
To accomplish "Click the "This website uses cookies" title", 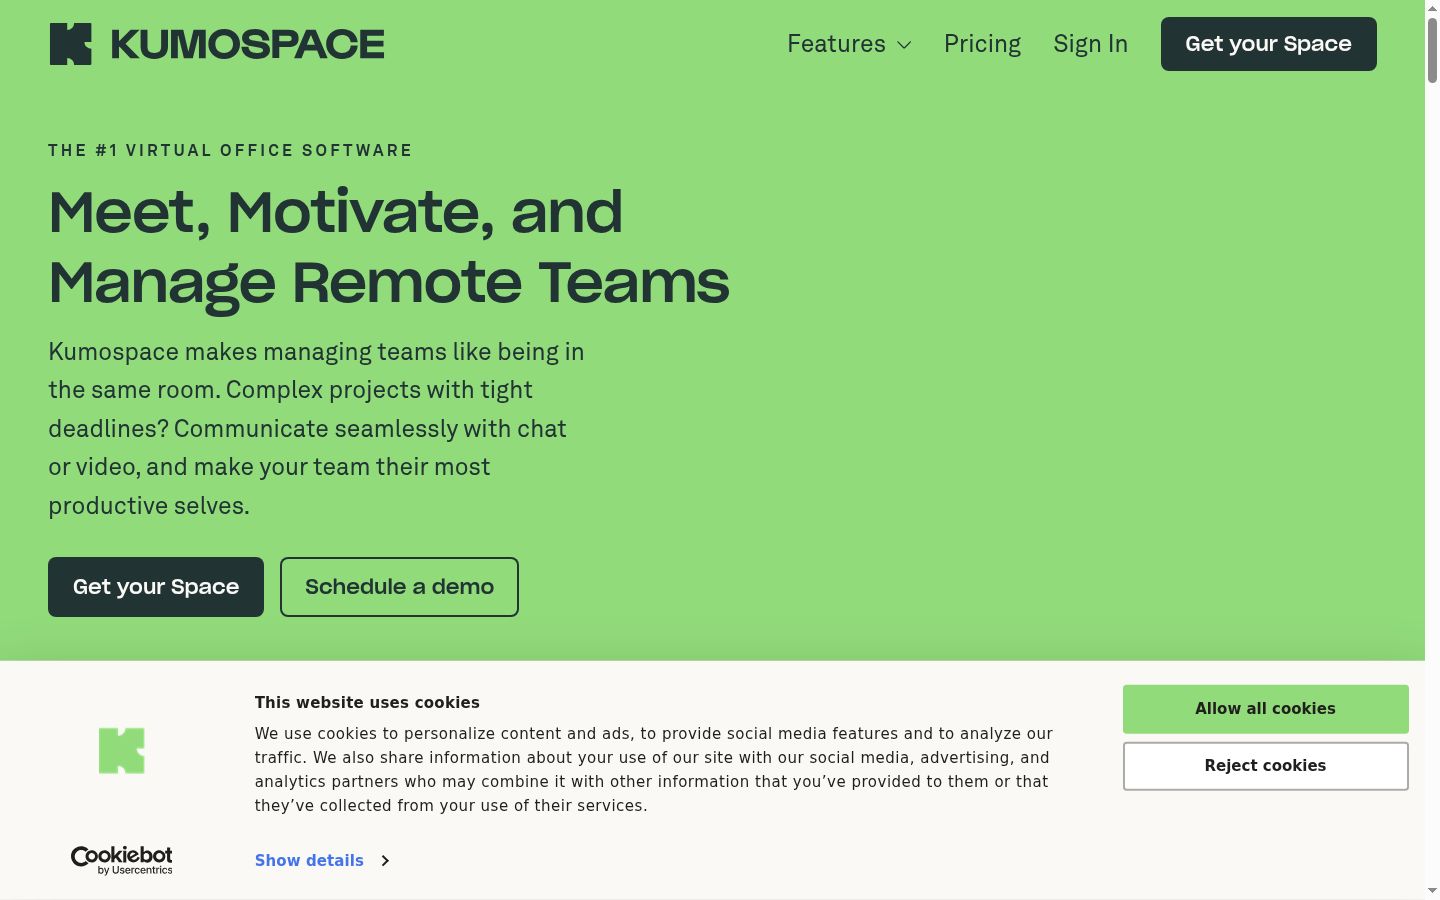I will coord(367,702).
